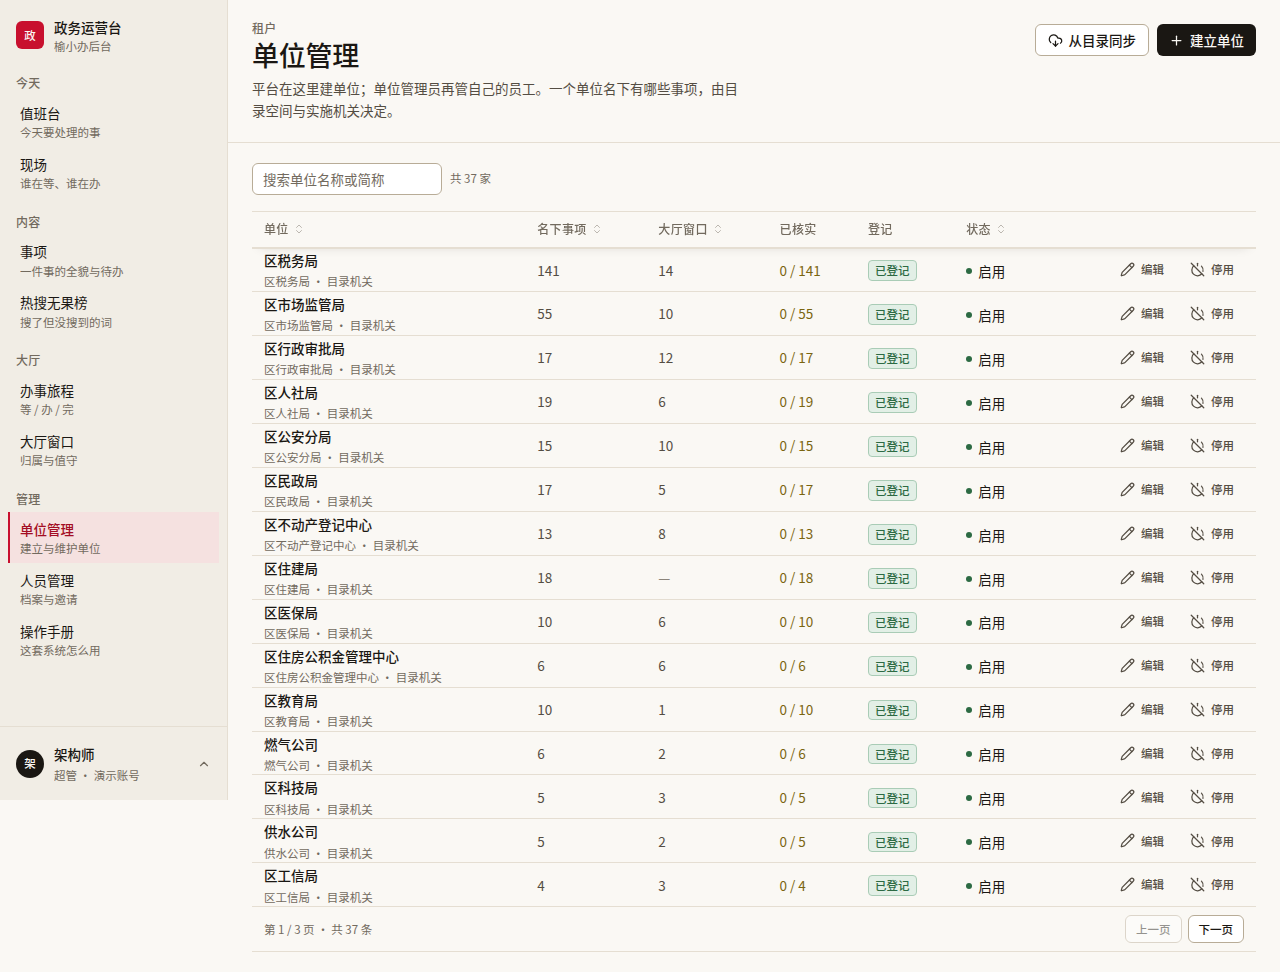The height and width of the screenshot is (972, 1280).
Task: Click the 从目录同步 button
Action: [x=1092, y=41]
